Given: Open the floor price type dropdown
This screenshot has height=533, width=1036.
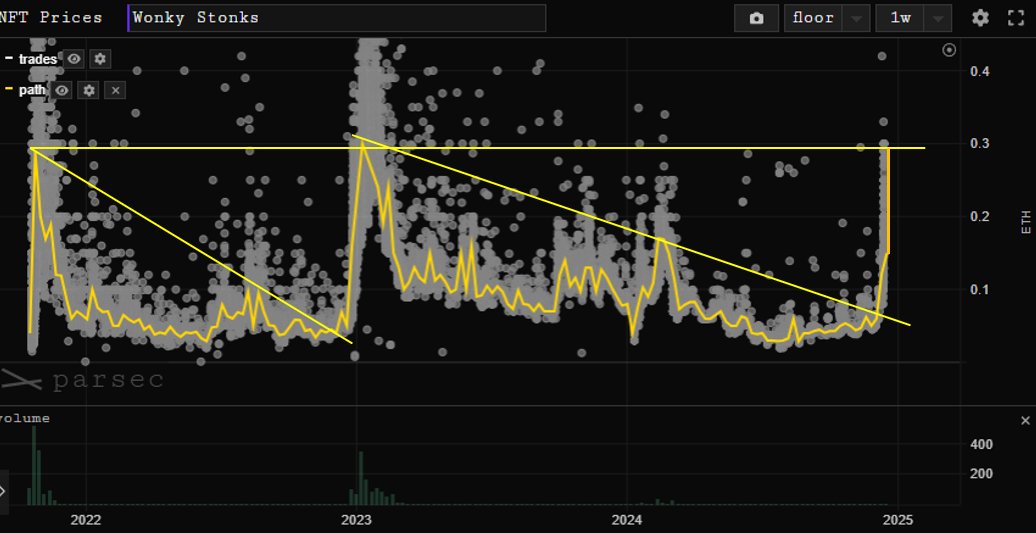Looking at the screenshot, I should coord(827,18).
